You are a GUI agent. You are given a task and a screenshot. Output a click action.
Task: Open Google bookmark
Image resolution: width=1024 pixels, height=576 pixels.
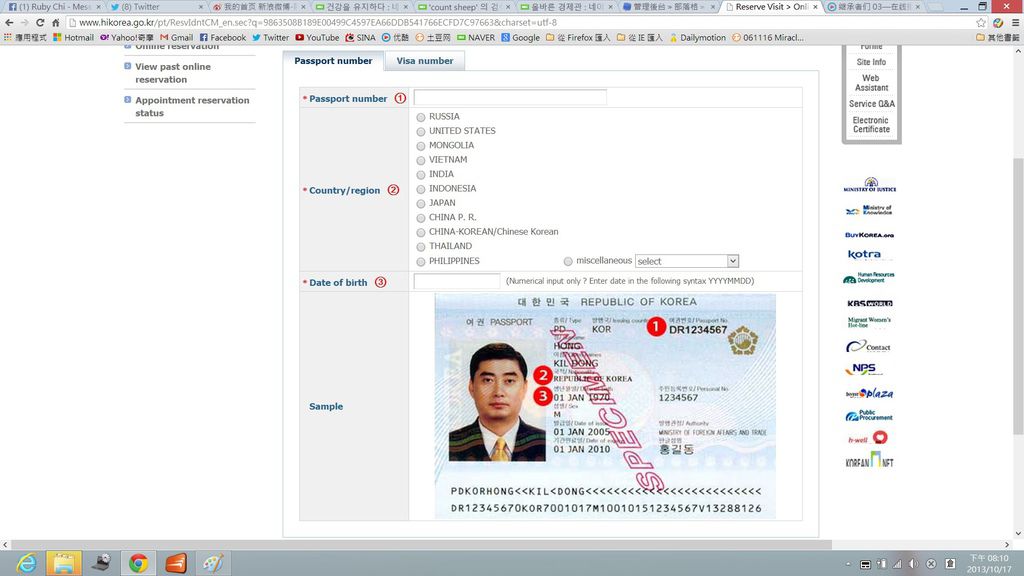[520, 37]
